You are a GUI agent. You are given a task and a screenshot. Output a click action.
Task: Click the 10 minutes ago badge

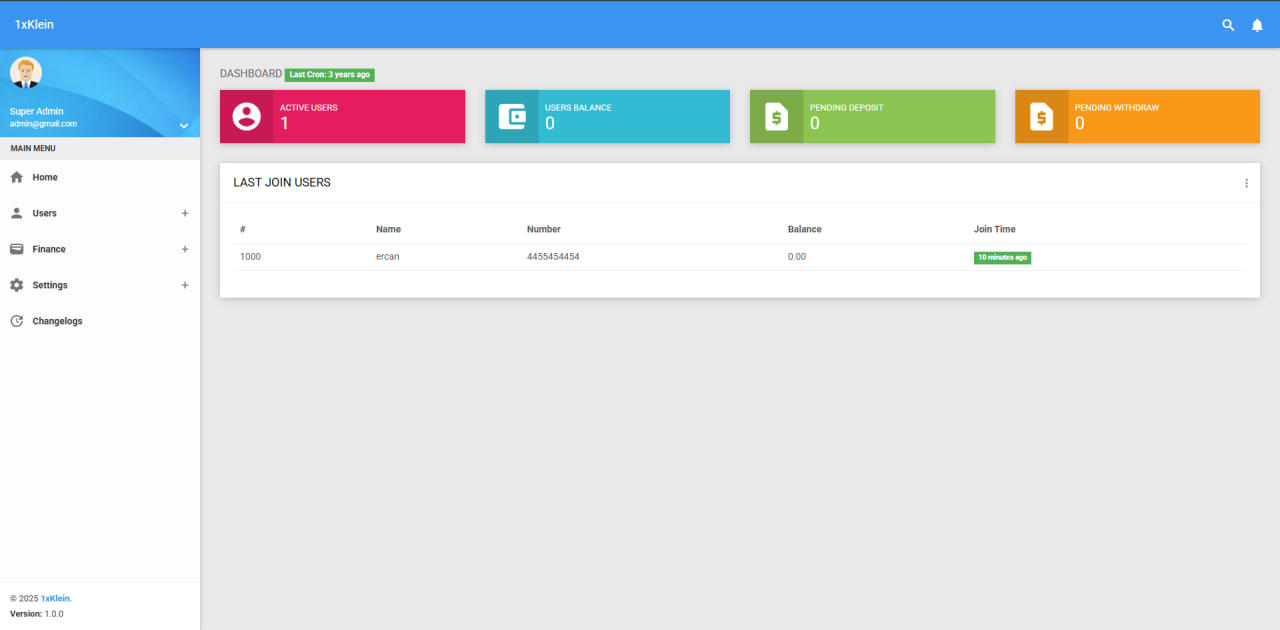point(1002,257)
